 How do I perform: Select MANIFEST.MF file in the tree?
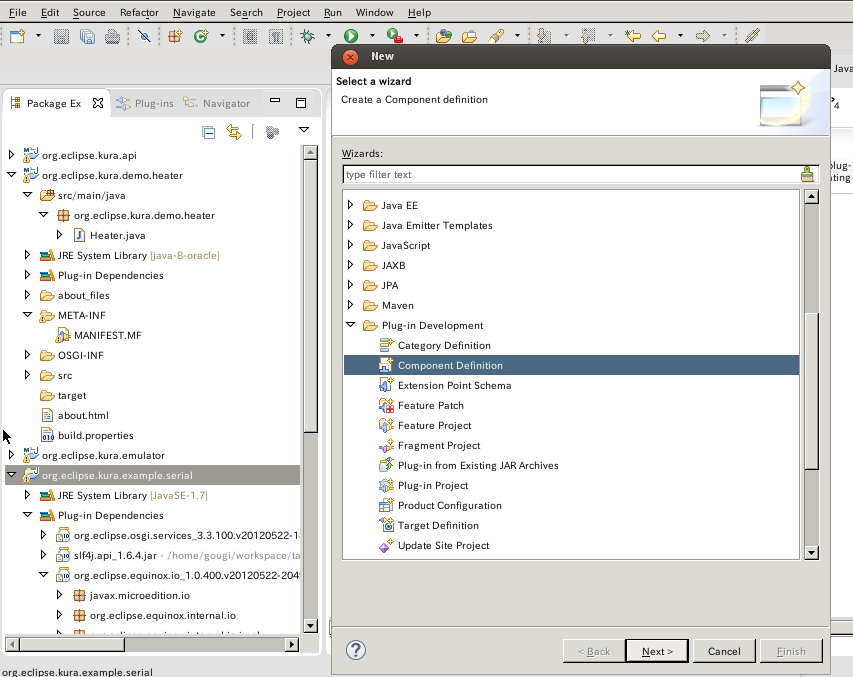(108, 335)
